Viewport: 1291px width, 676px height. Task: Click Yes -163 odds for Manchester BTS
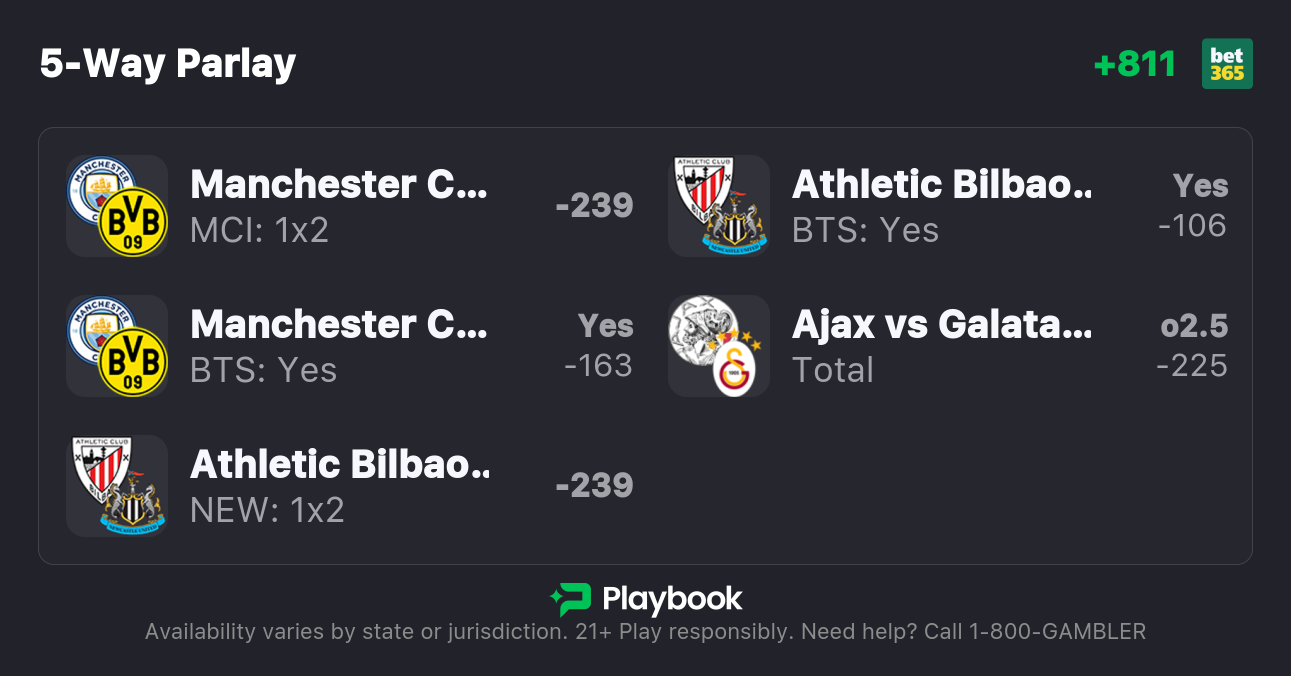pos(599,346)
